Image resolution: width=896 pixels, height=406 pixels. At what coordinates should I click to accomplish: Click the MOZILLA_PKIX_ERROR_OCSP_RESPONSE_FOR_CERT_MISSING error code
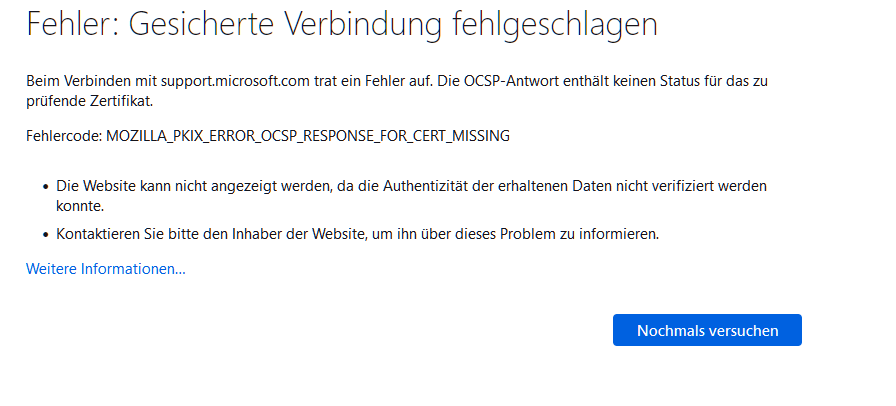click(307, 136)
